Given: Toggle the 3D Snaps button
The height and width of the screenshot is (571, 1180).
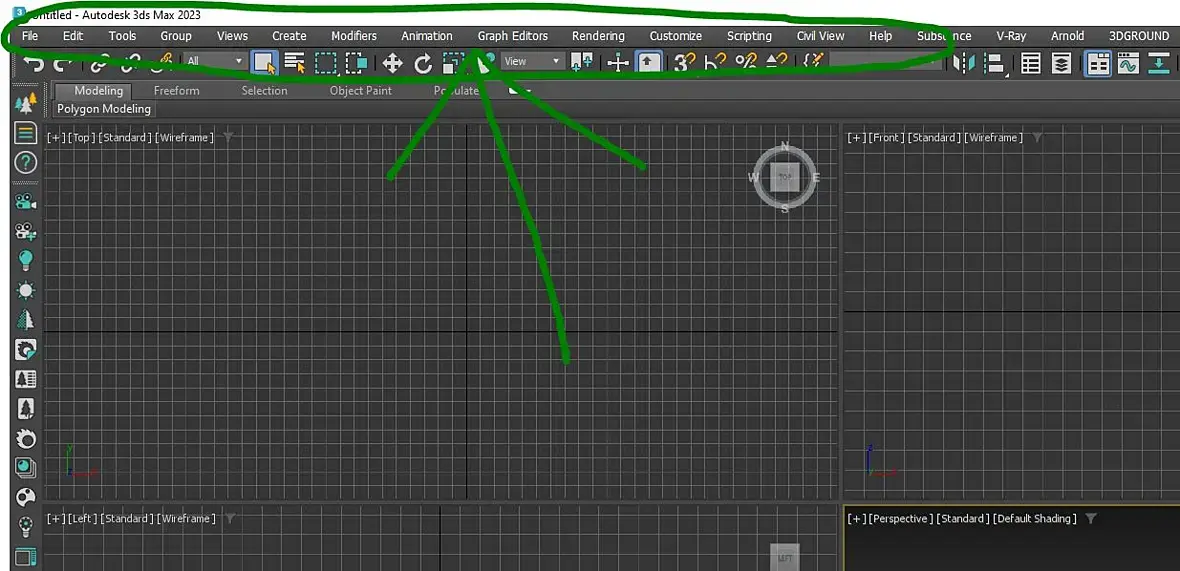Looking at the screenshot, I should tap(684, 62).
